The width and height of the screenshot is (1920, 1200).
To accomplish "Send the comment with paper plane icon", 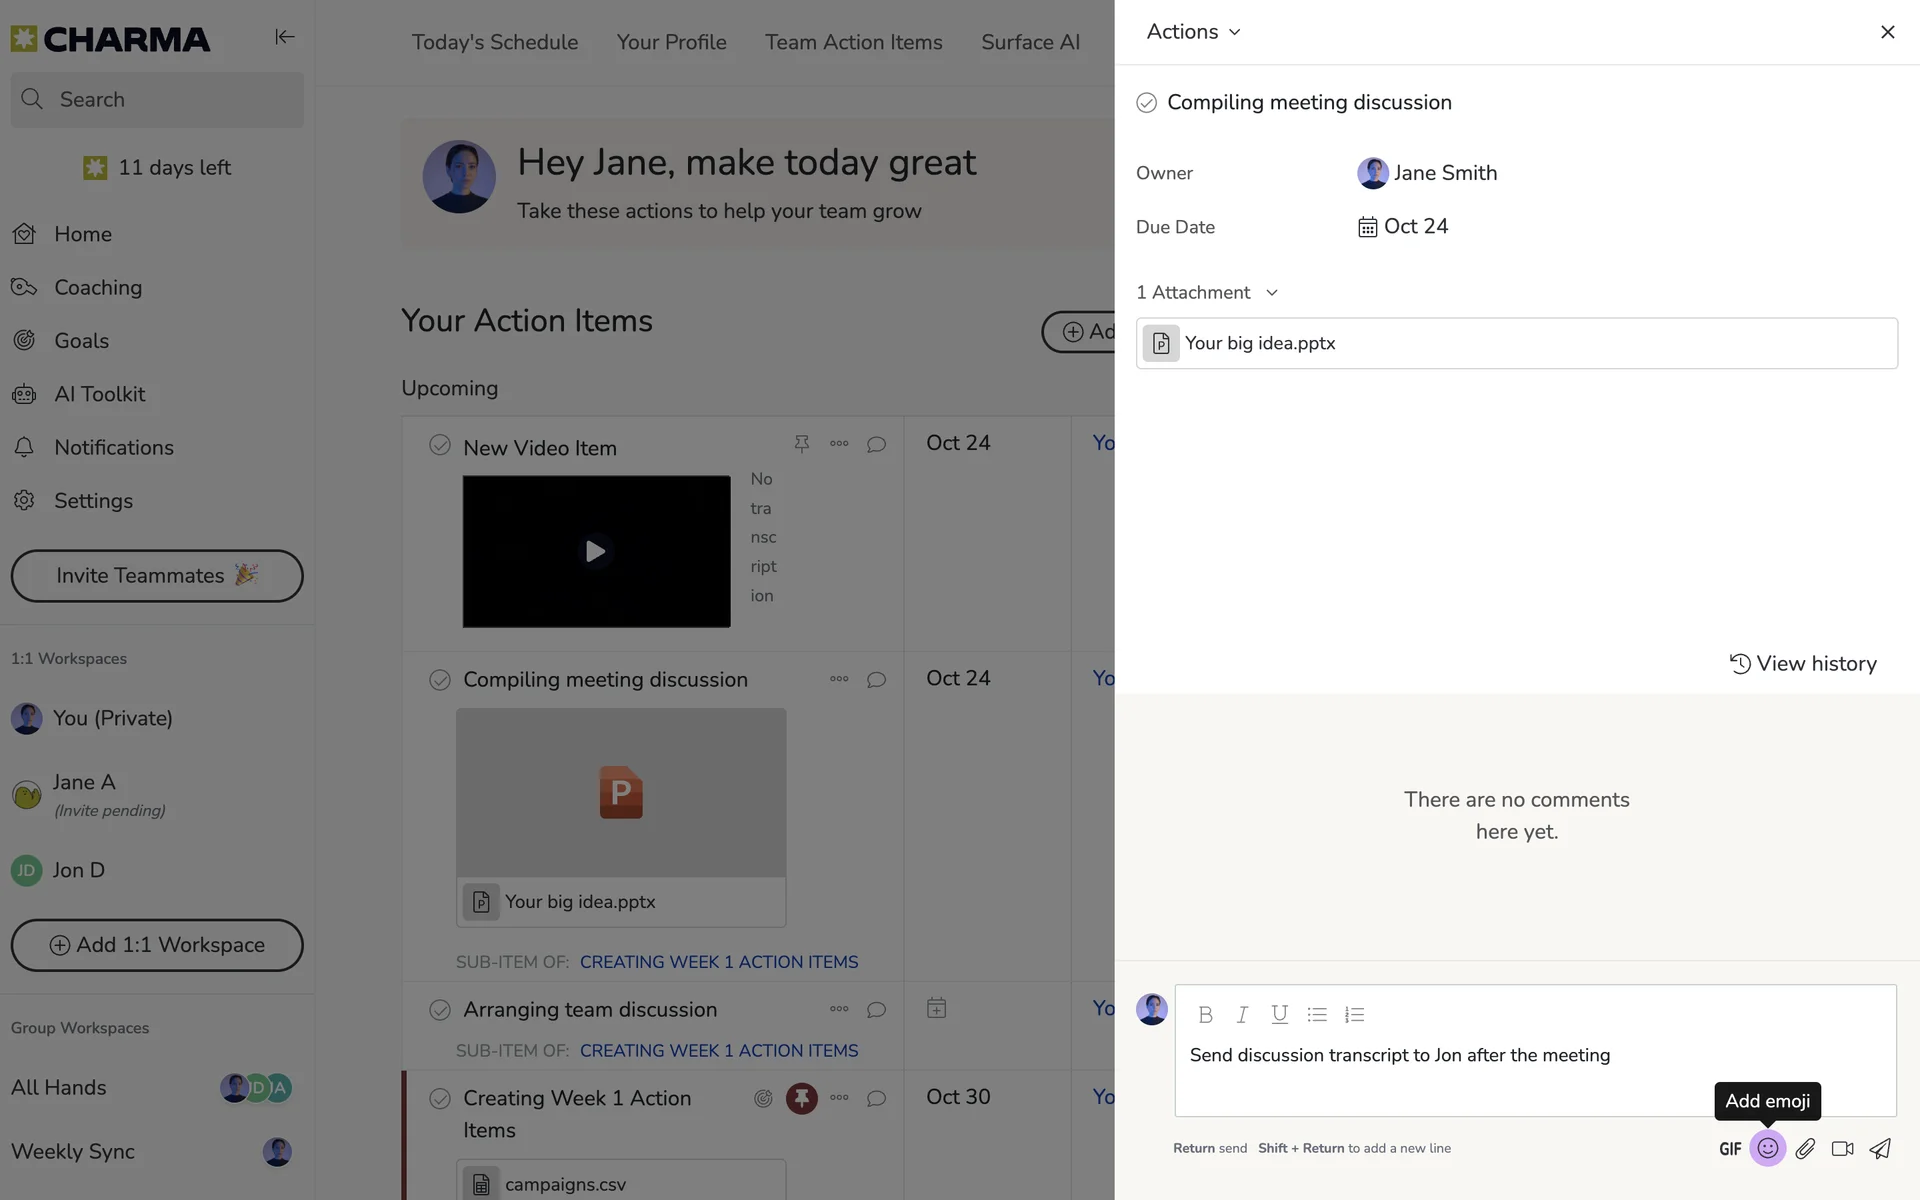I will tap(1880, 1148).
